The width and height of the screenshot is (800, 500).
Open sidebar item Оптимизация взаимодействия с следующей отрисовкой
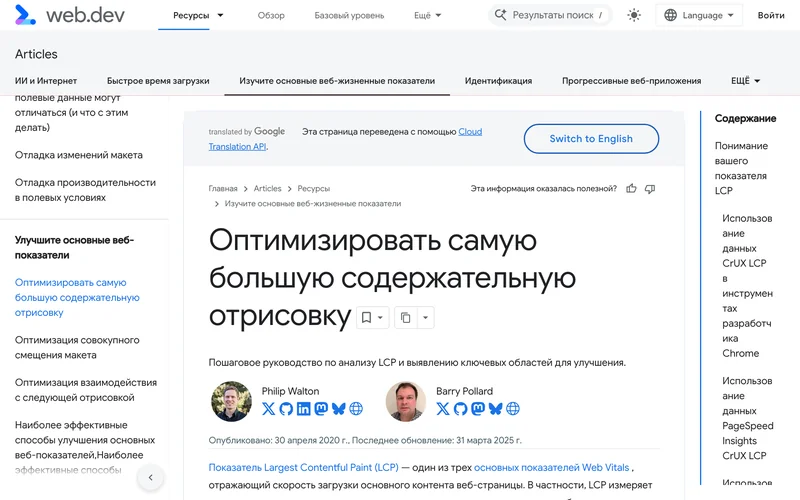point(86,390)
